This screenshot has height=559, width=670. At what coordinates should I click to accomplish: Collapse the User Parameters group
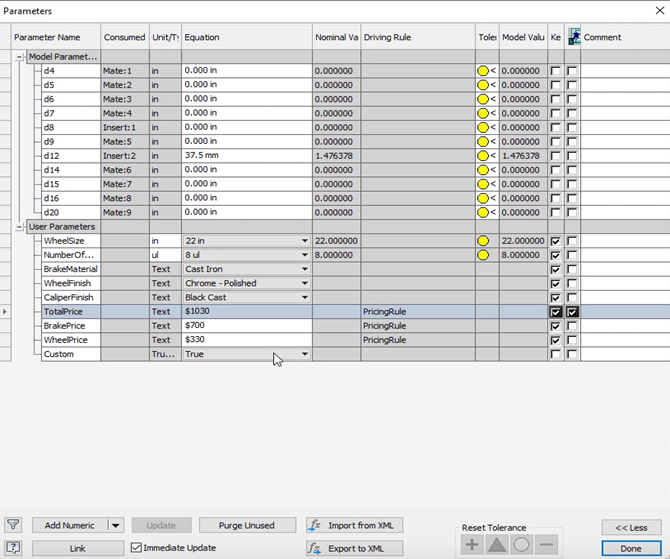pos(19,227)
